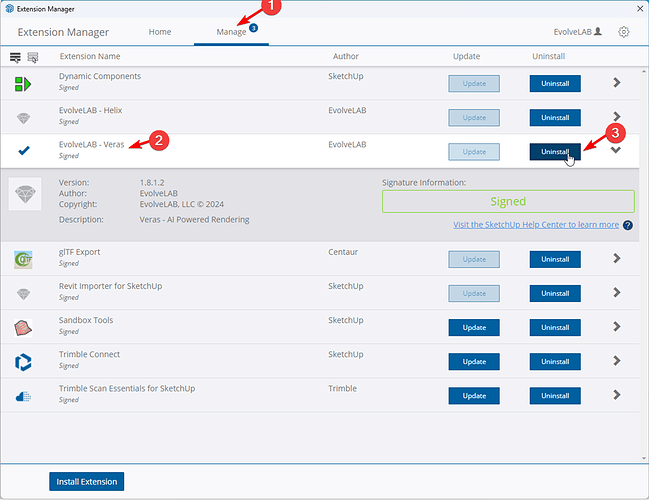Screen dimensions: 649x500
Task: Select Dynamic Components extension name
Action: click(x=100, y=76)
